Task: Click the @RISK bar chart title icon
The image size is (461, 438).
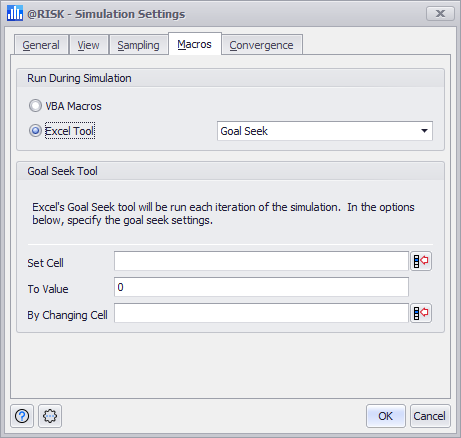Action: pos(15,14)
